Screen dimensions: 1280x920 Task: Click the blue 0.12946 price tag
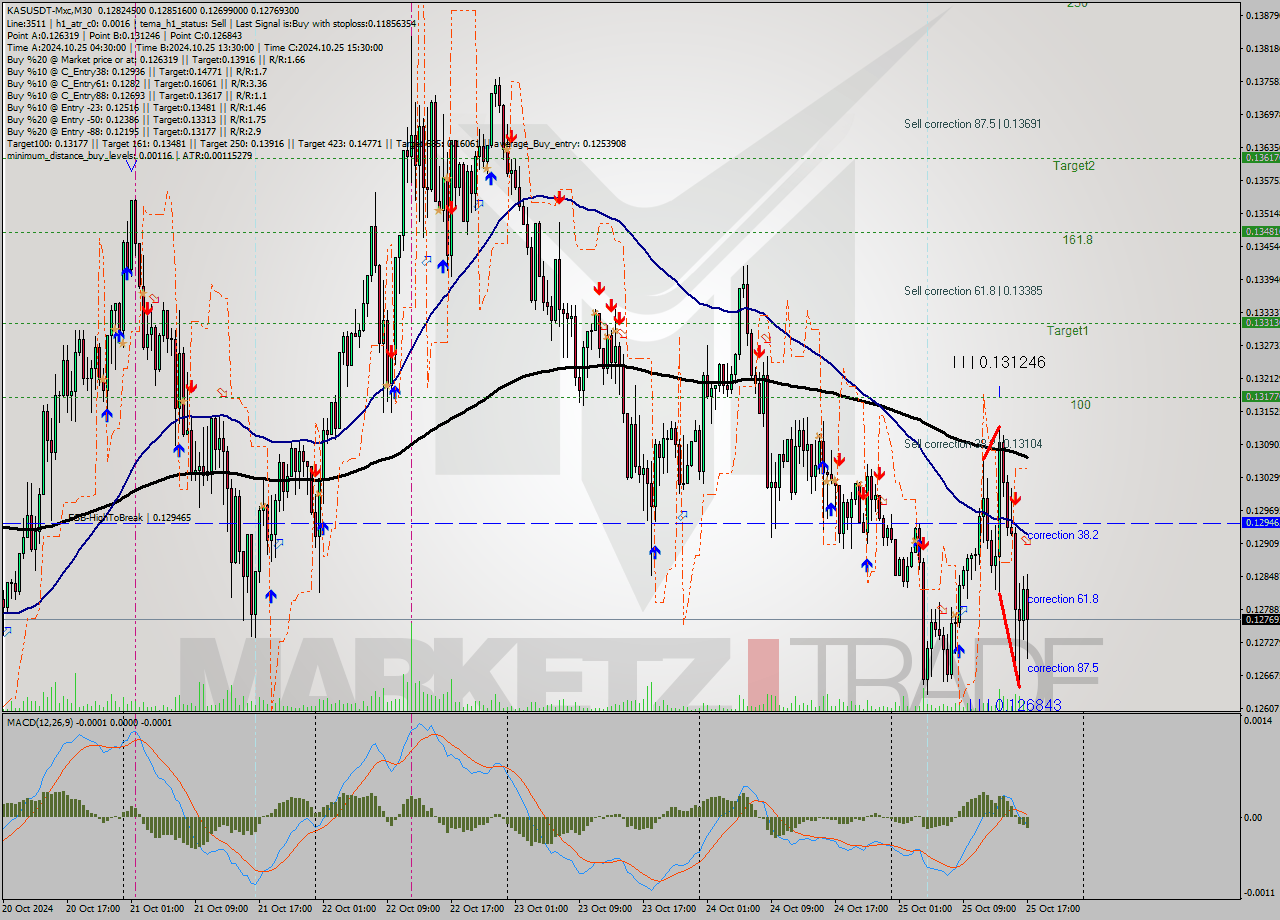1260,522
